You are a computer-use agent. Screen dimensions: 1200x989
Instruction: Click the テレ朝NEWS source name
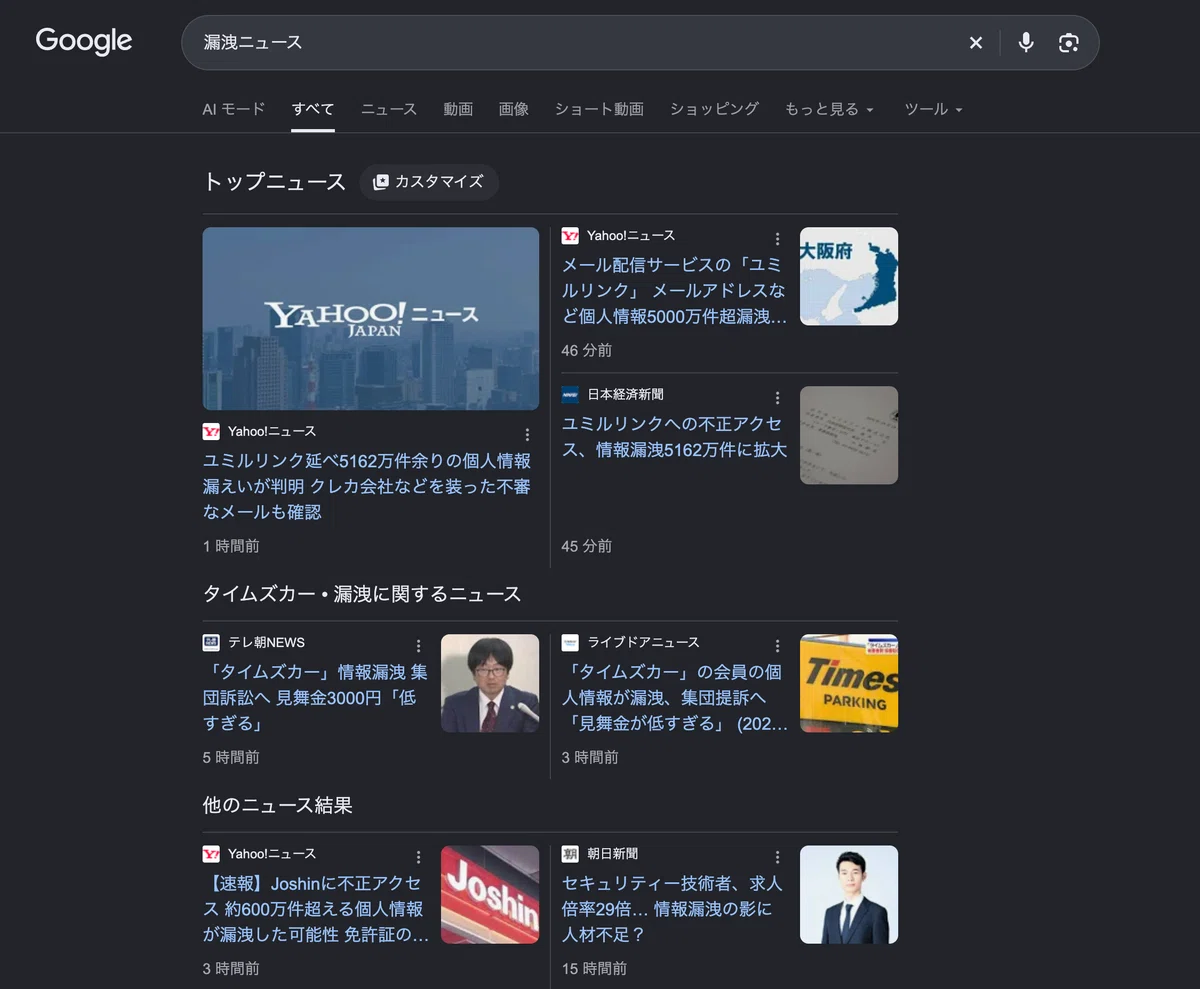click(x=266, y=642)
